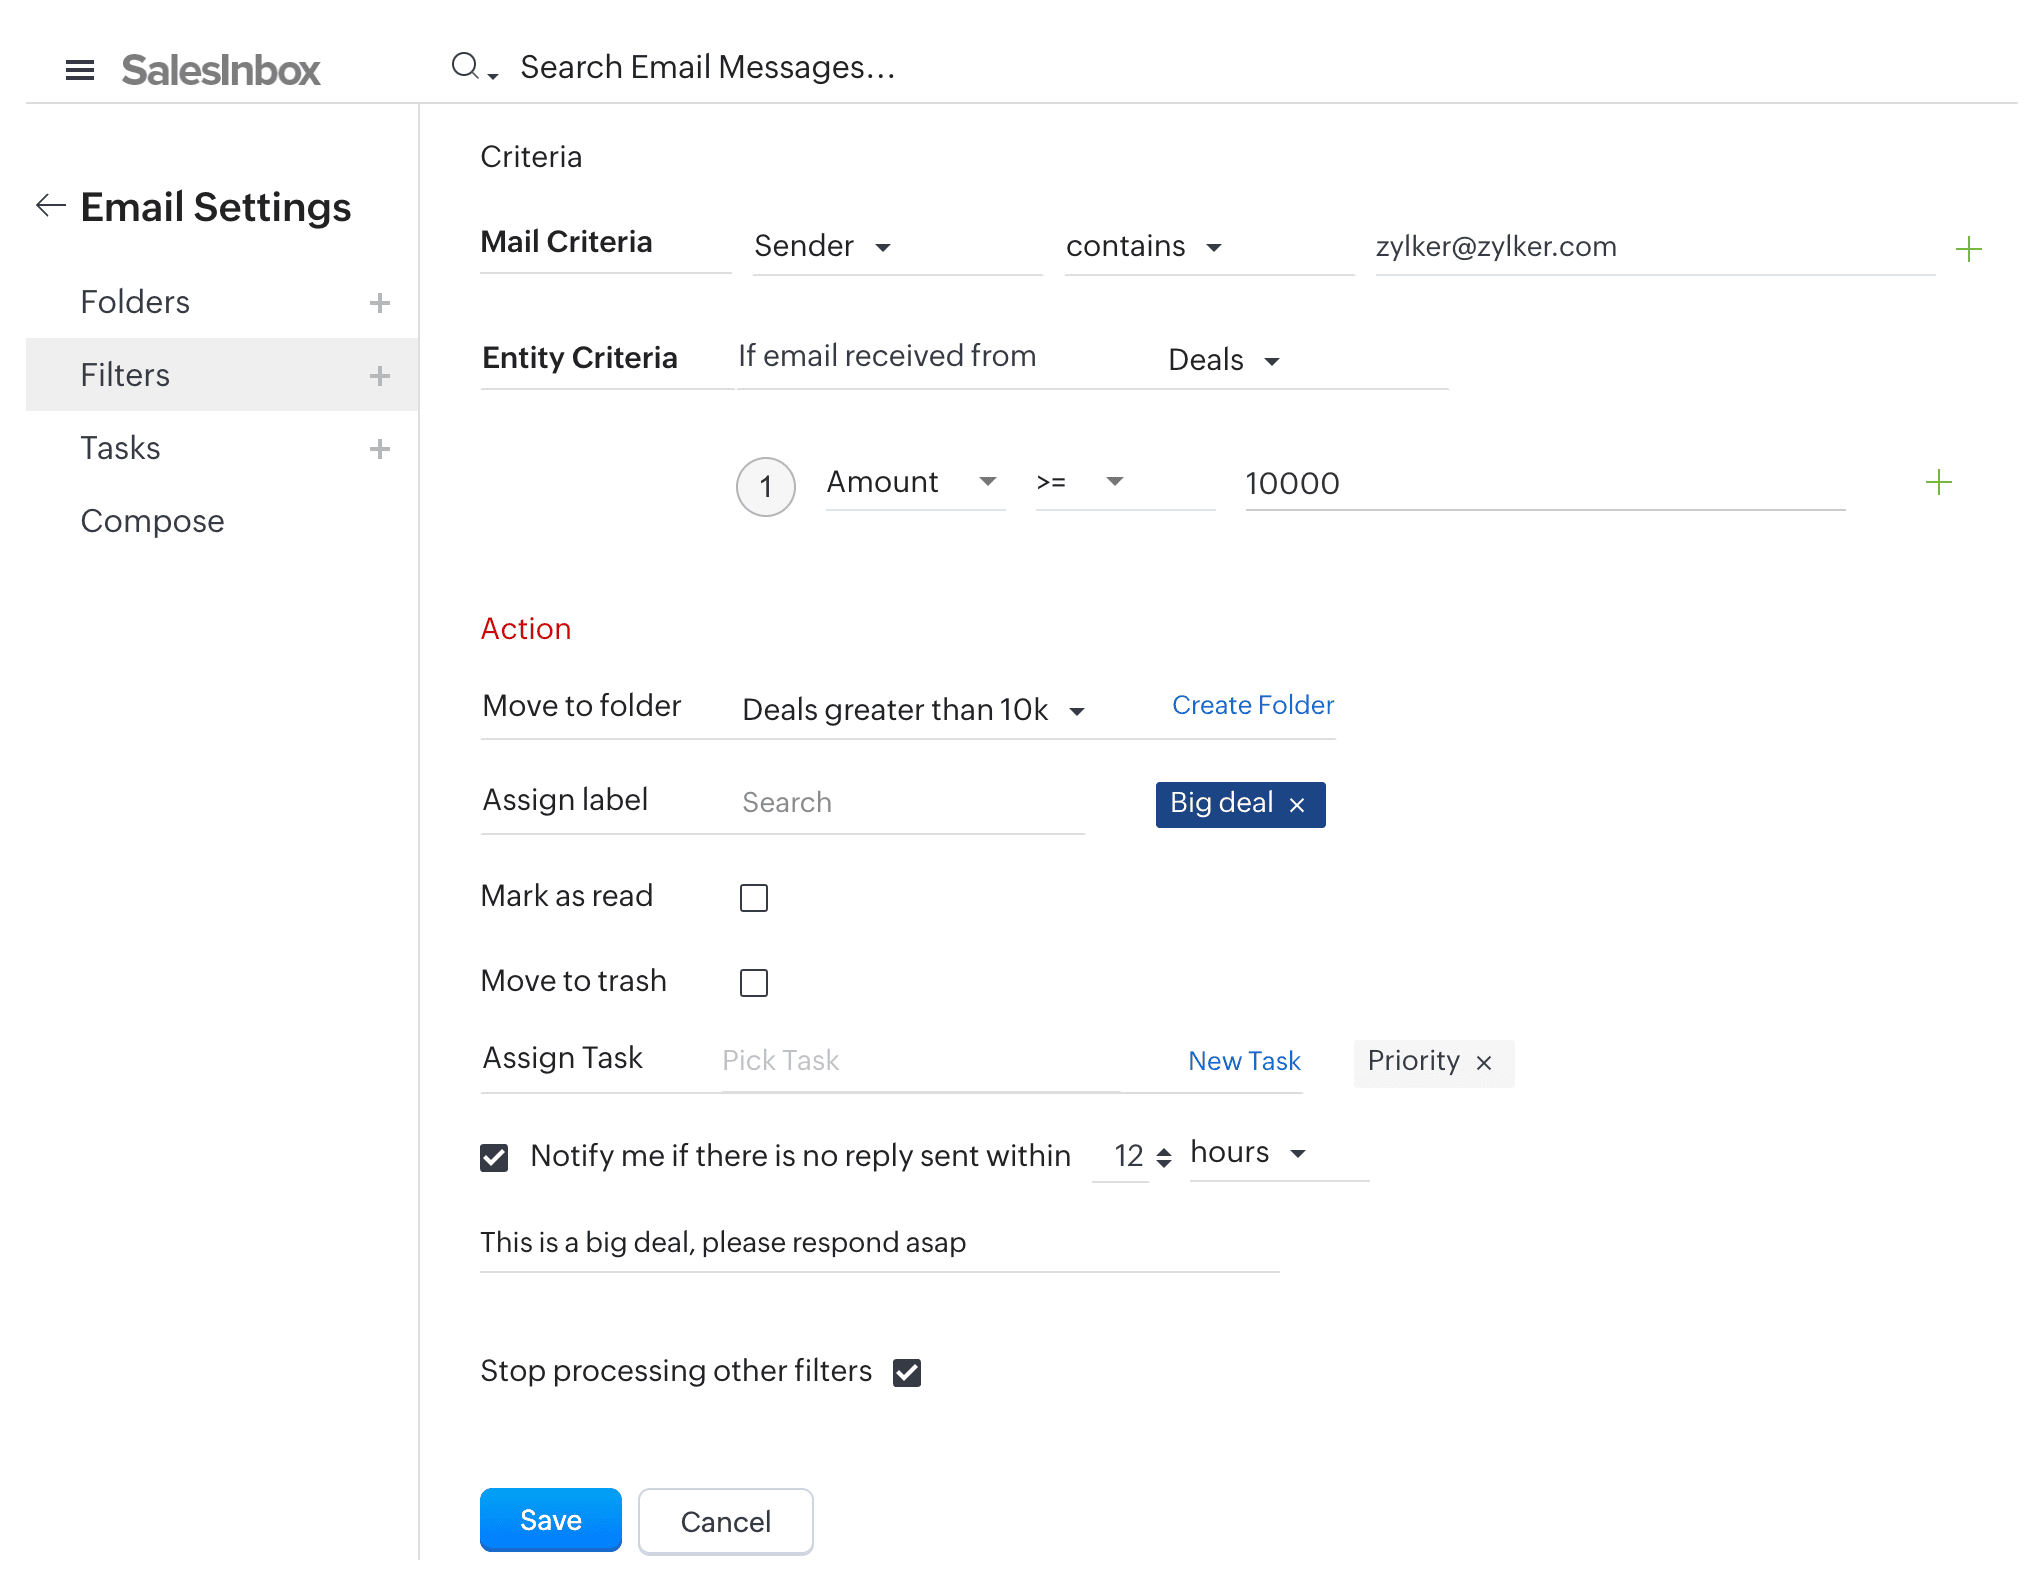Go to Compose settings

pyautogui.click(x=152, y=521)
